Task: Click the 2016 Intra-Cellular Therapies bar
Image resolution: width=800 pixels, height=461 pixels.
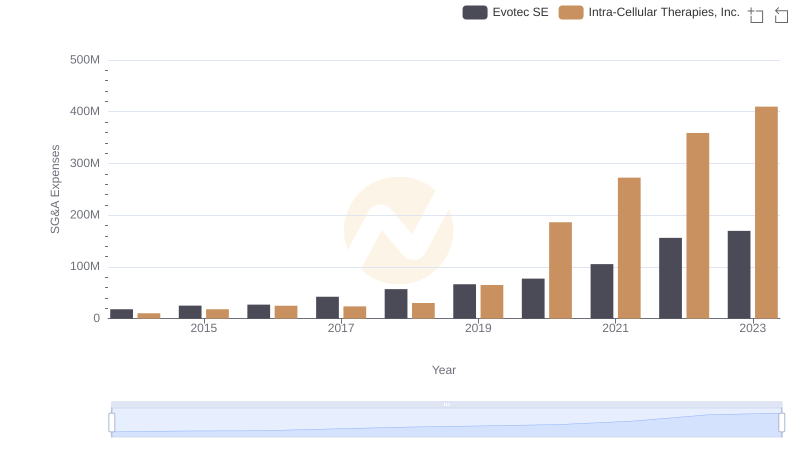Action: pos(286,312)
